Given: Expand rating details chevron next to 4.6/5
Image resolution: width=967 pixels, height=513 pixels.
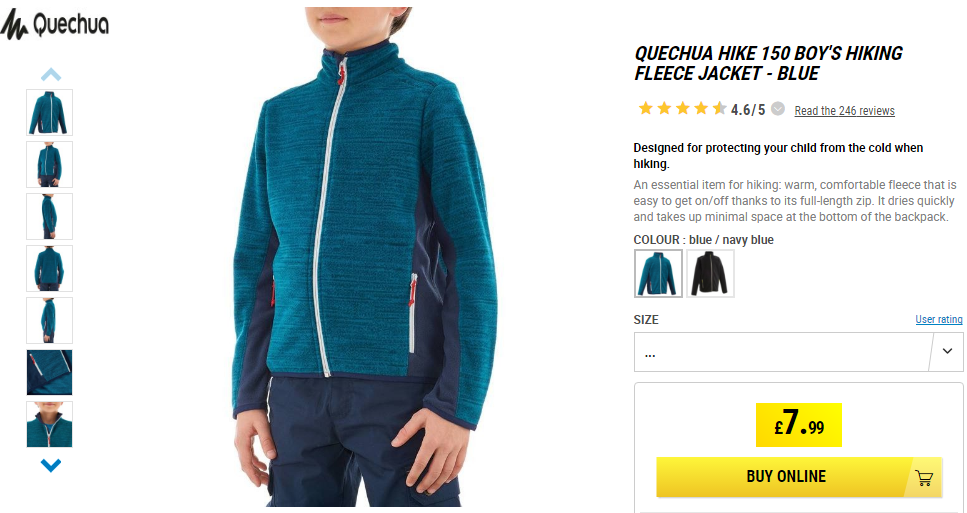Looking at the screenshot, I should click(x=778, y=109).
